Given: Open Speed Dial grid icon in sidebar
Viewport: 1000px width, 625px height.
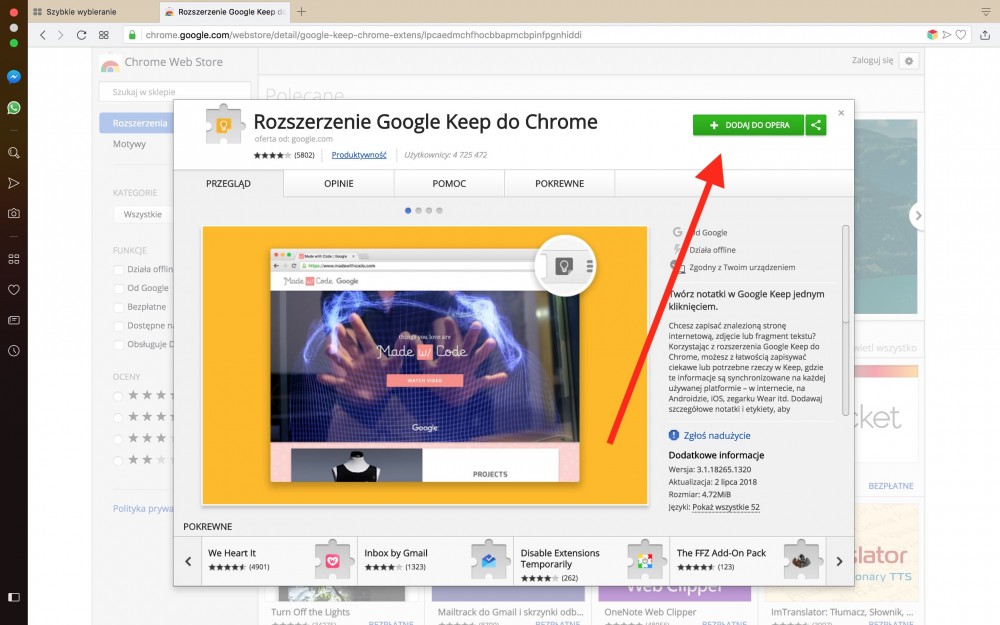Looking at the screenshot, I should [x=13, y=259].
